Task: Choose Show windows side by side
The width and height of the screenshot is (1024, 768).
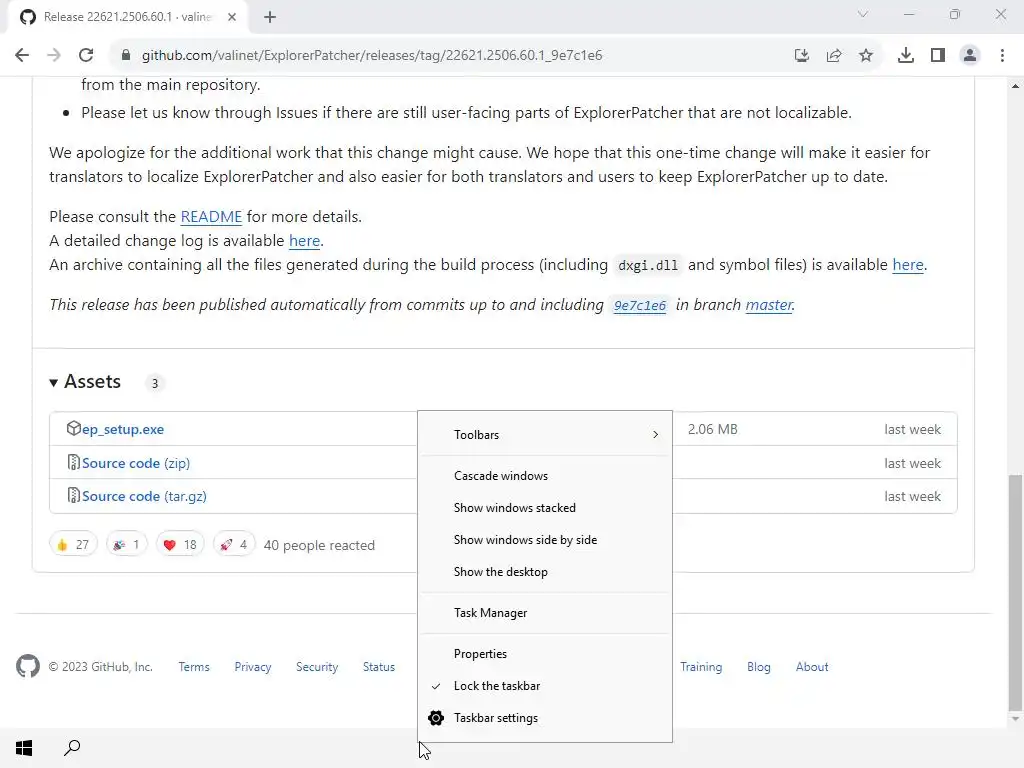Action: click(x=545, y=540)
